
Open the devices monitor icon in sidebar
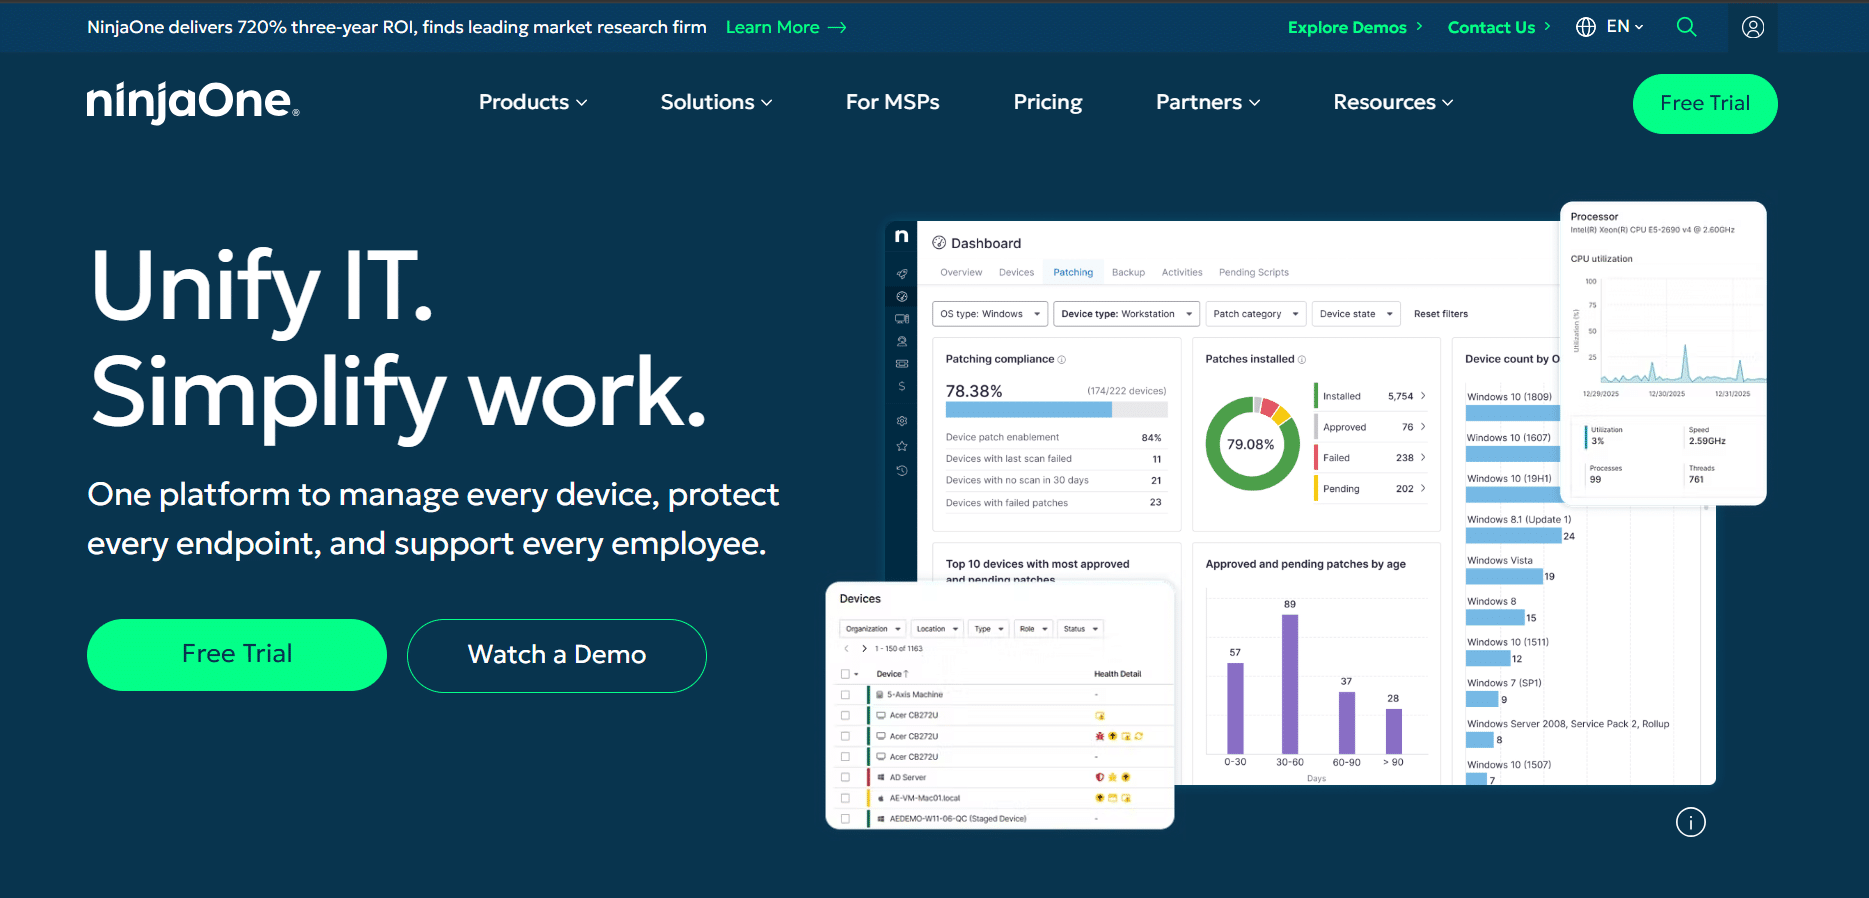902,319
